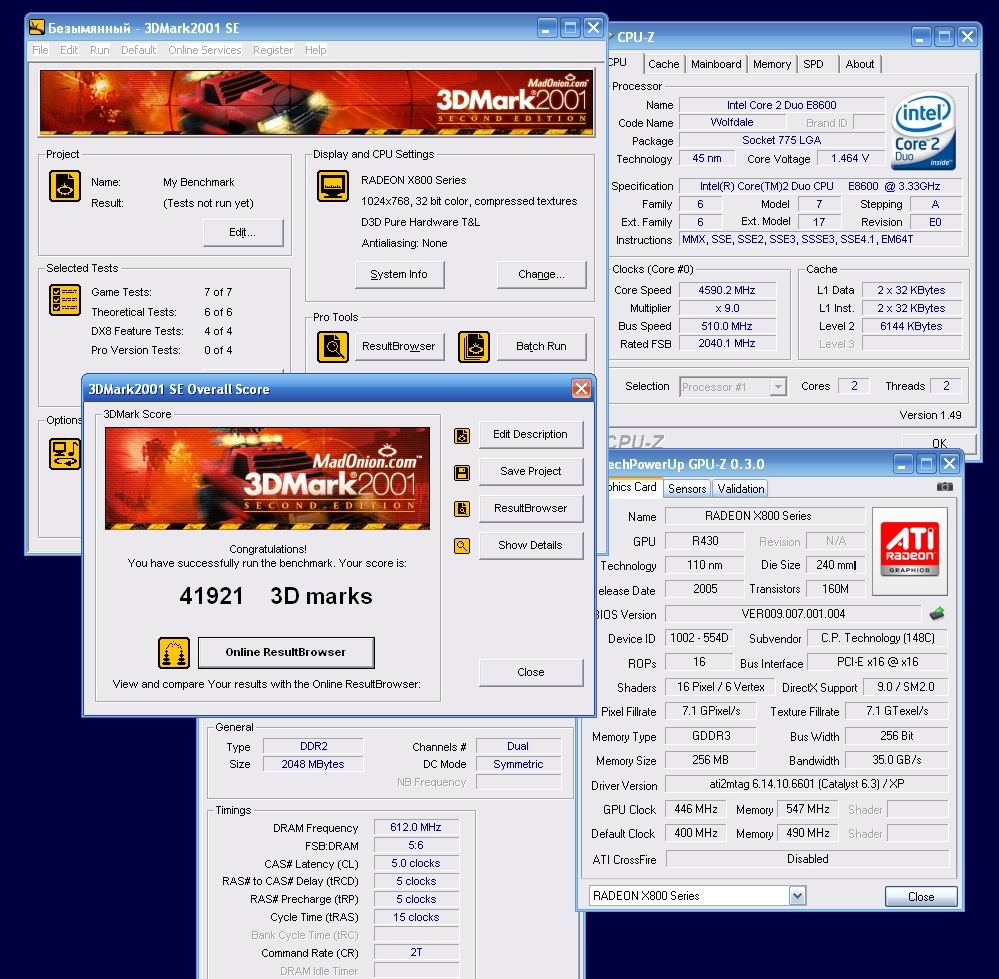999x979 pixels.
Task: Click the Close button in GPU-Z
Action: 921,897
